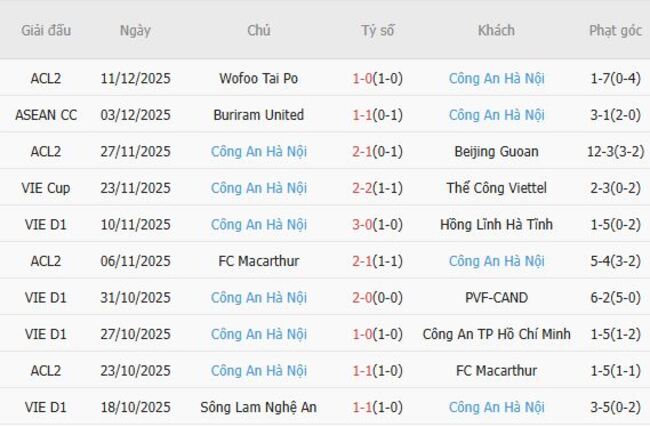Select the VIE Cup league label
Image resolution: width=650 pixels, height=427 pixels.
click(46, 188)
